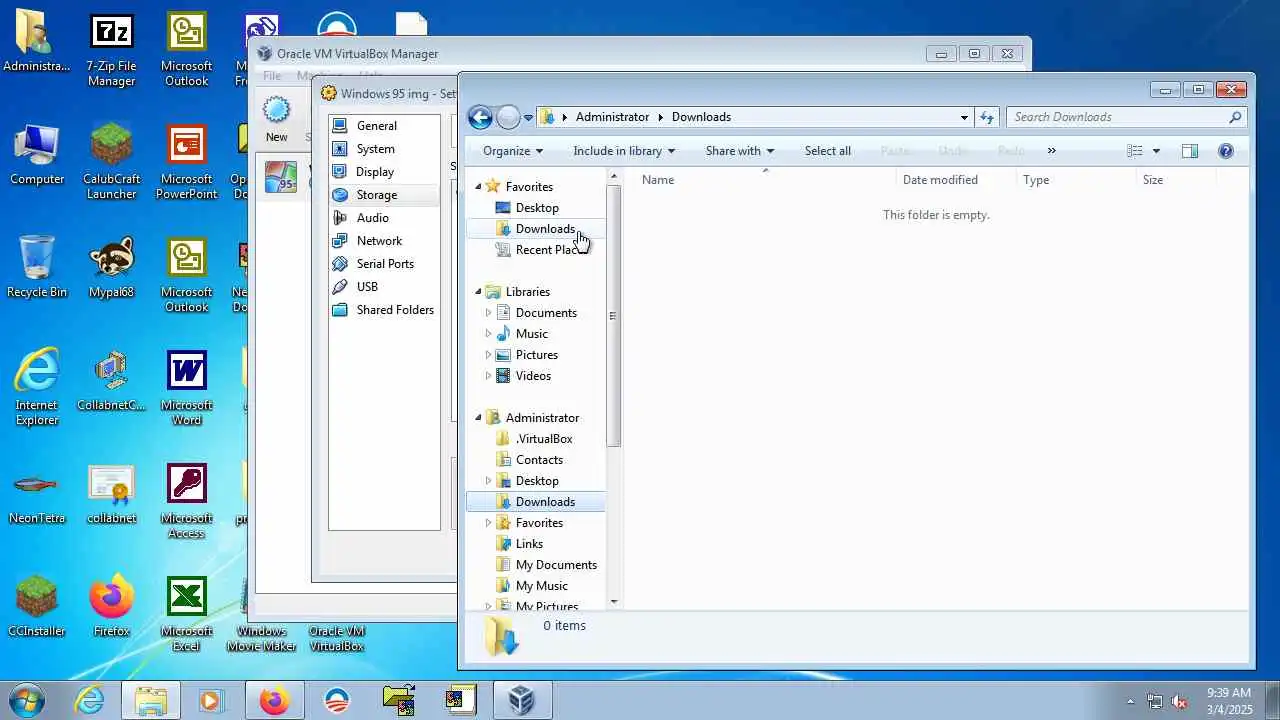Click New button in VirtualBox Manager
This screenshot has height=720, width=1280.
point(276,120)
